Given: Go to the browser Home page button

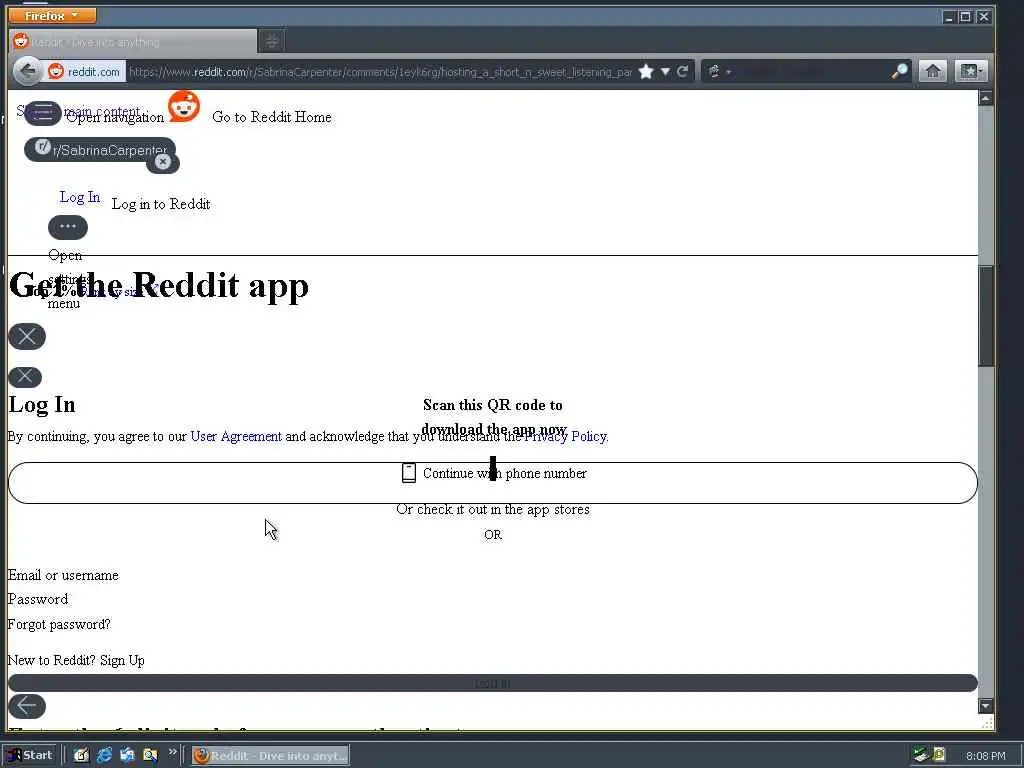Looking at the screenshot, I should tap(933, 71).
